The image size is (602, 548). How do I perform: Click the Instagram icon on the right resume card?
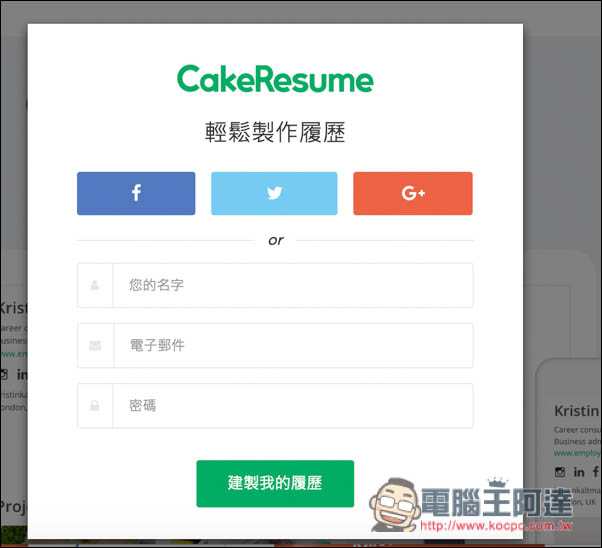560,472
